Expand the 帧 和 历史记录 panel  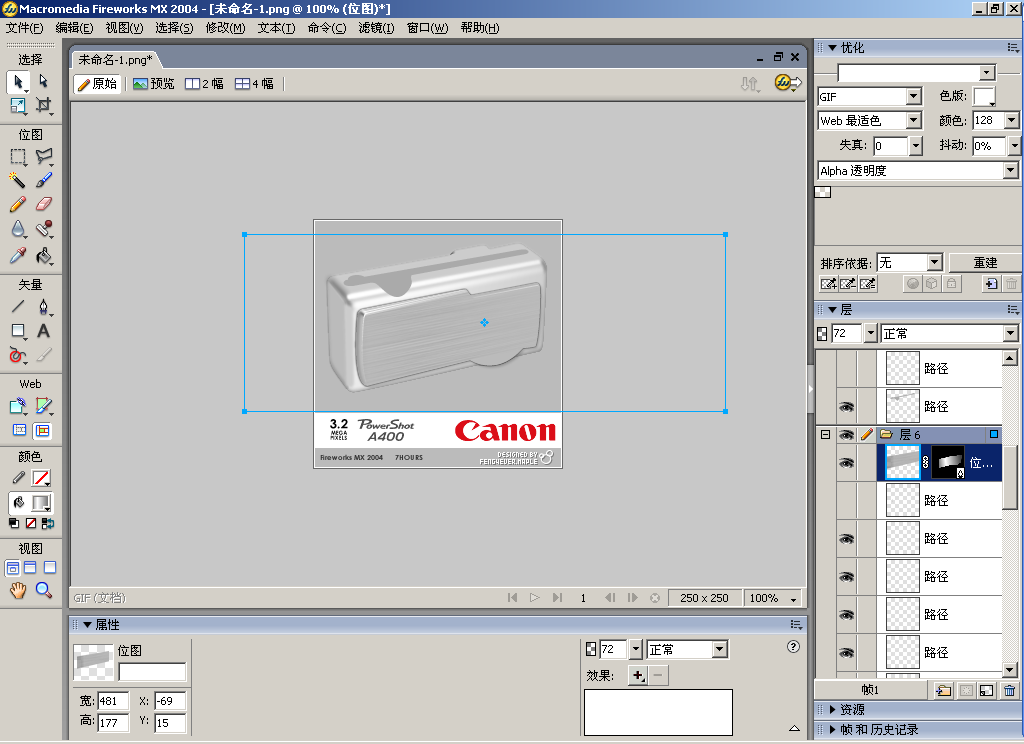[833, 730]
